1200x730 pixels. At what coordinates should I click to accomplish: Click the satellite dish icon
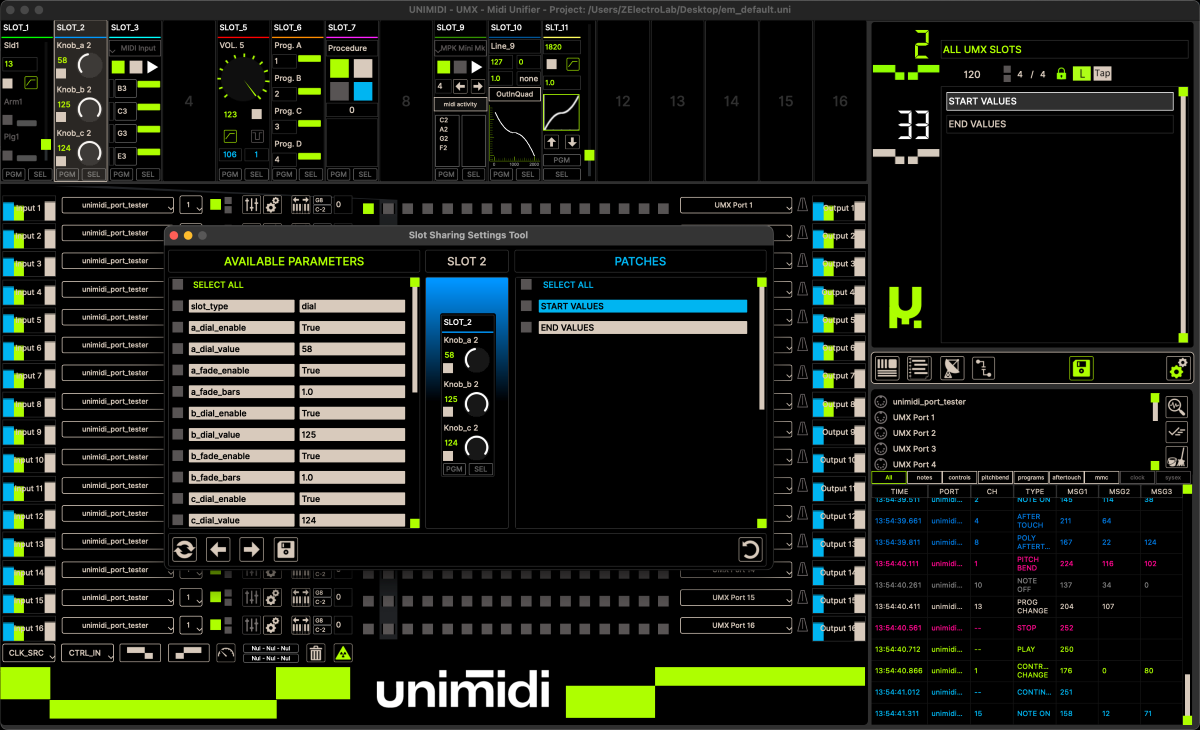pos(953,368)
